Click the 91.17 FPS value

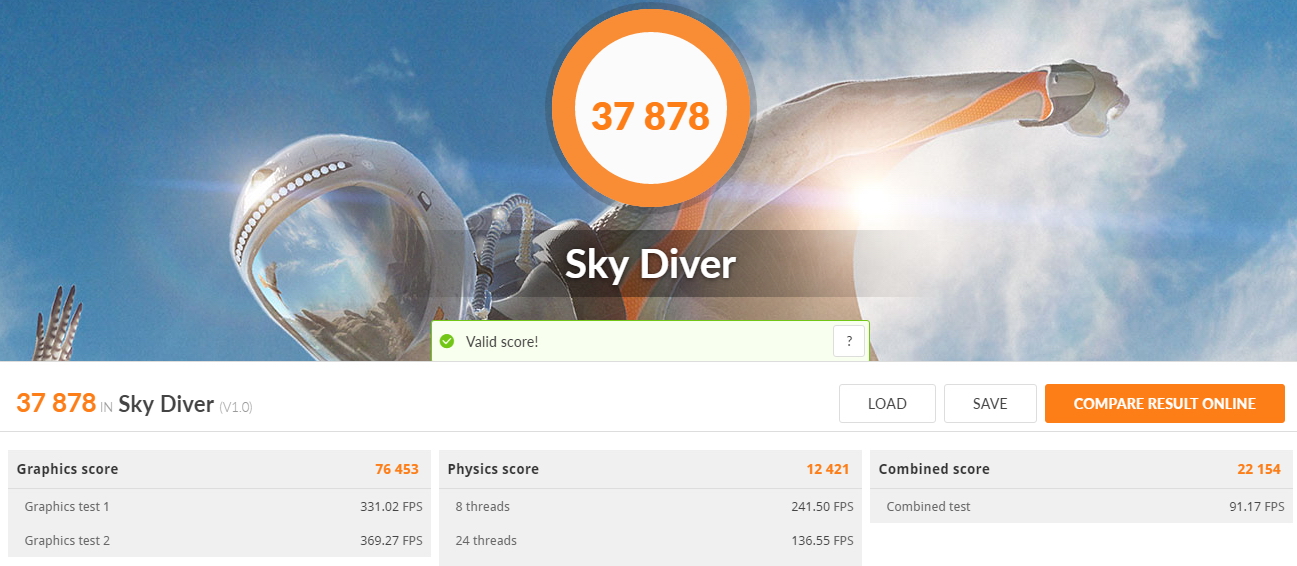[x=1256, y=507]
